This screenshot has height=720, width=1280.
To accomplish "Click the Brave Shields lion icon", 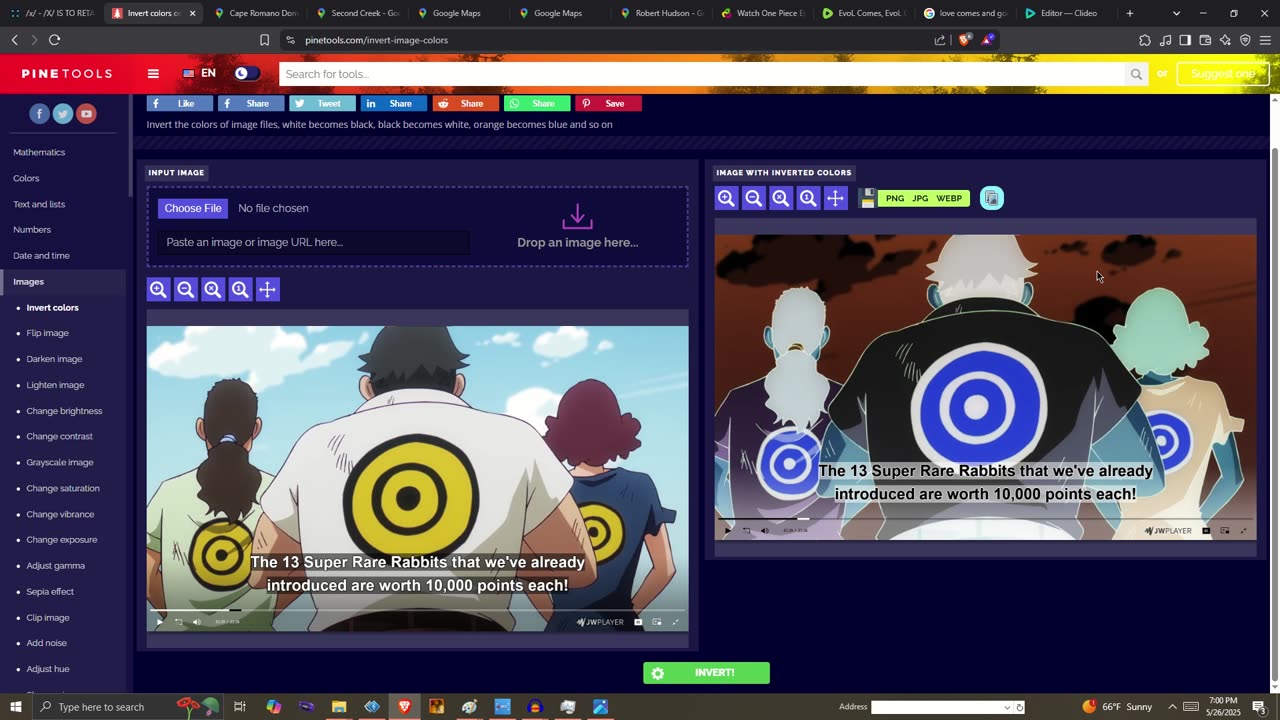I will pyautogui.click(x=965, y=40).
